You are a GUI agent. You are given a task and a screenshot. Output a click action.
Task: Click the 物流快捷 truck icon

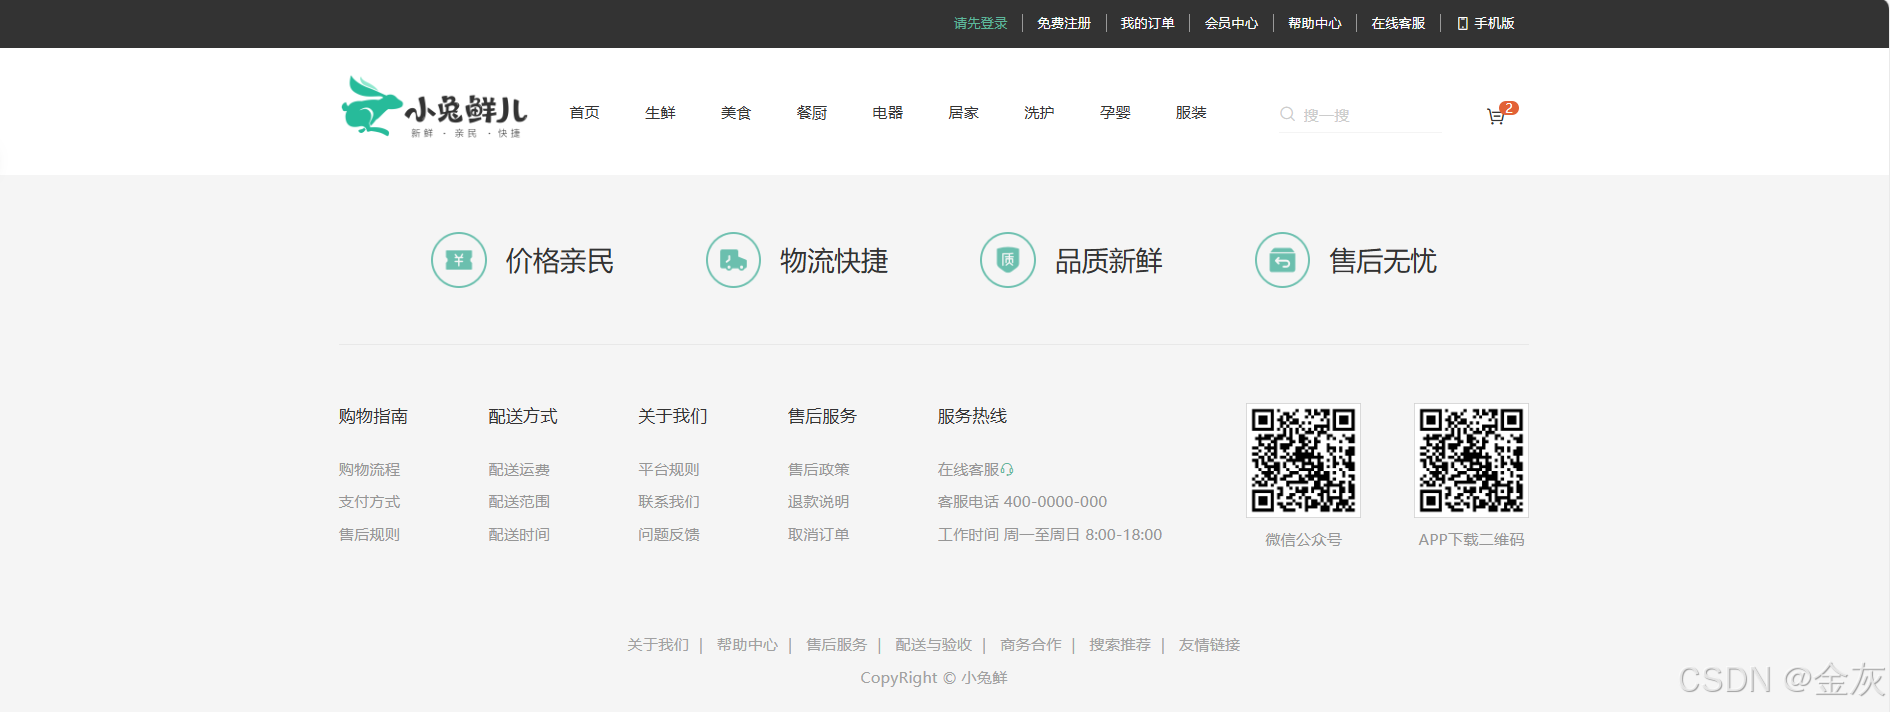click(x=733, y=260)
